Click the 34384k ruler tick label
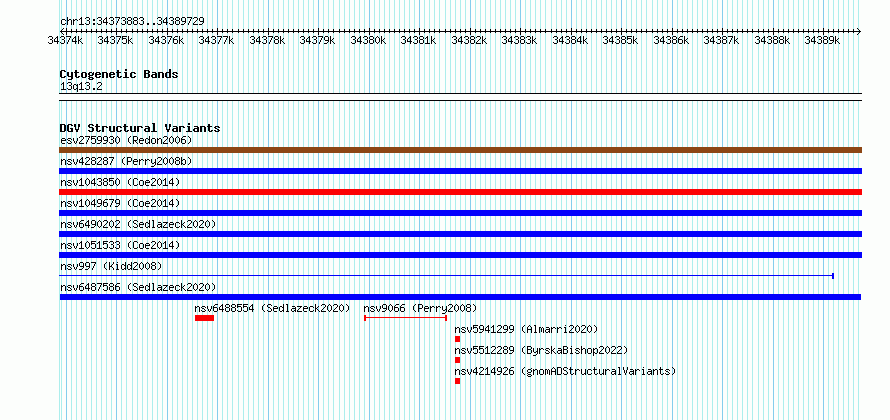The height and width of the screenshot is (420, 890). [570, 40]
